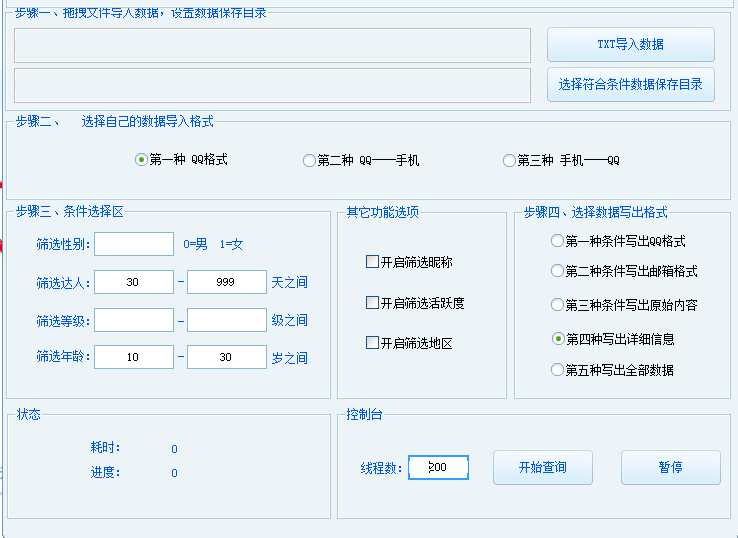Click the 步骤三、条件选择区 group title
738x538 pixels.
[70, 211]
